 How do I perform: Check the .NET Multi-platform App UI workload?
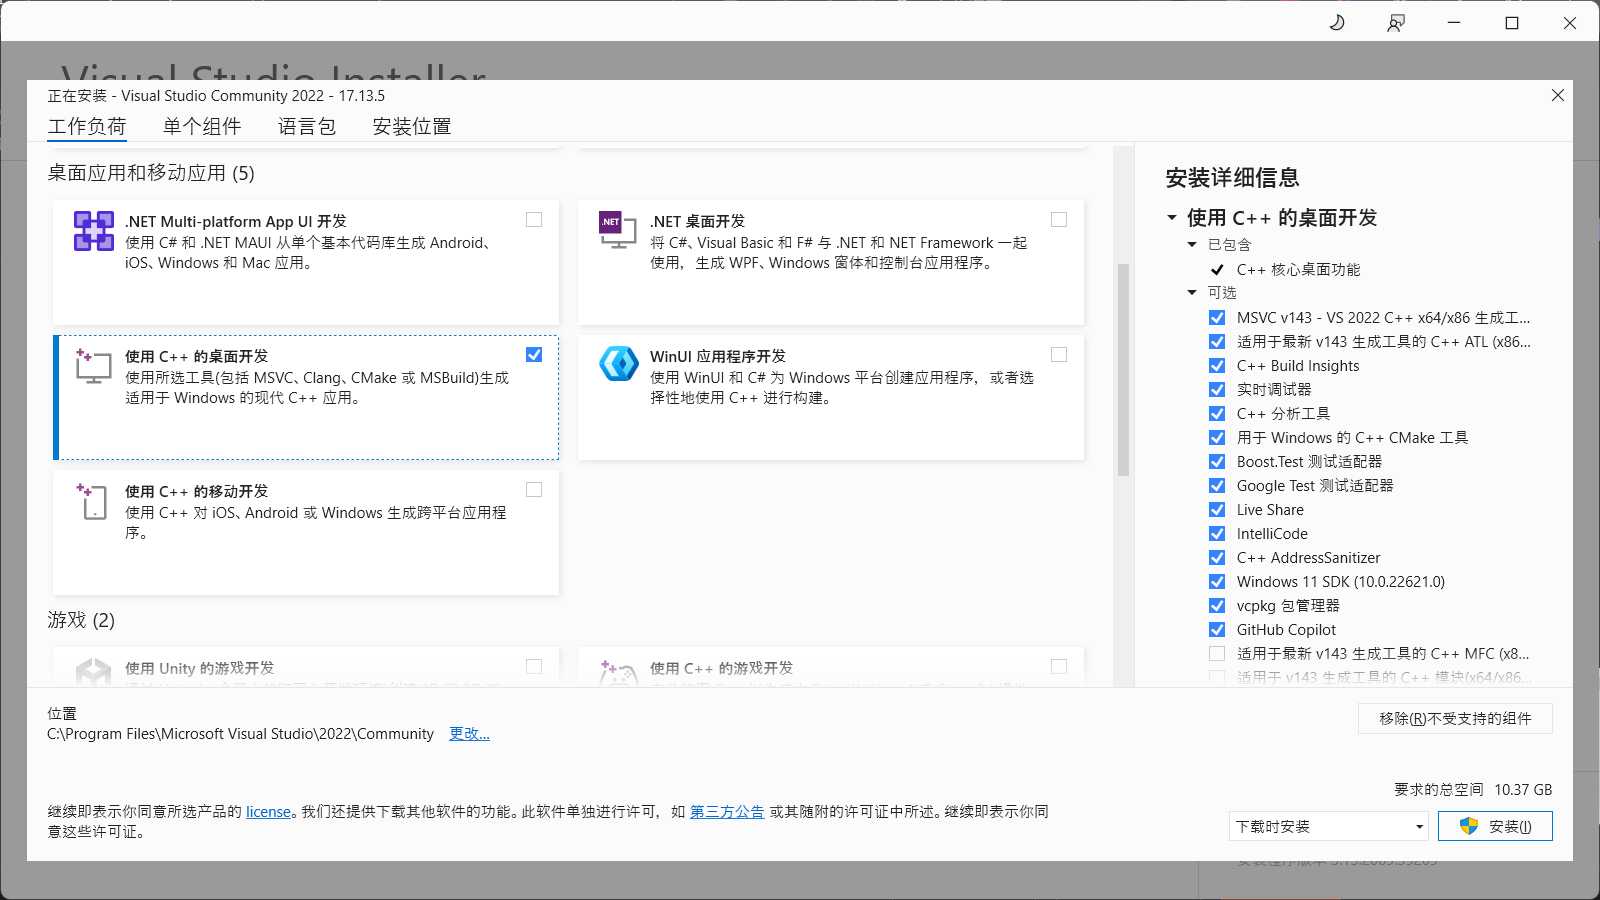coord(534,220)
